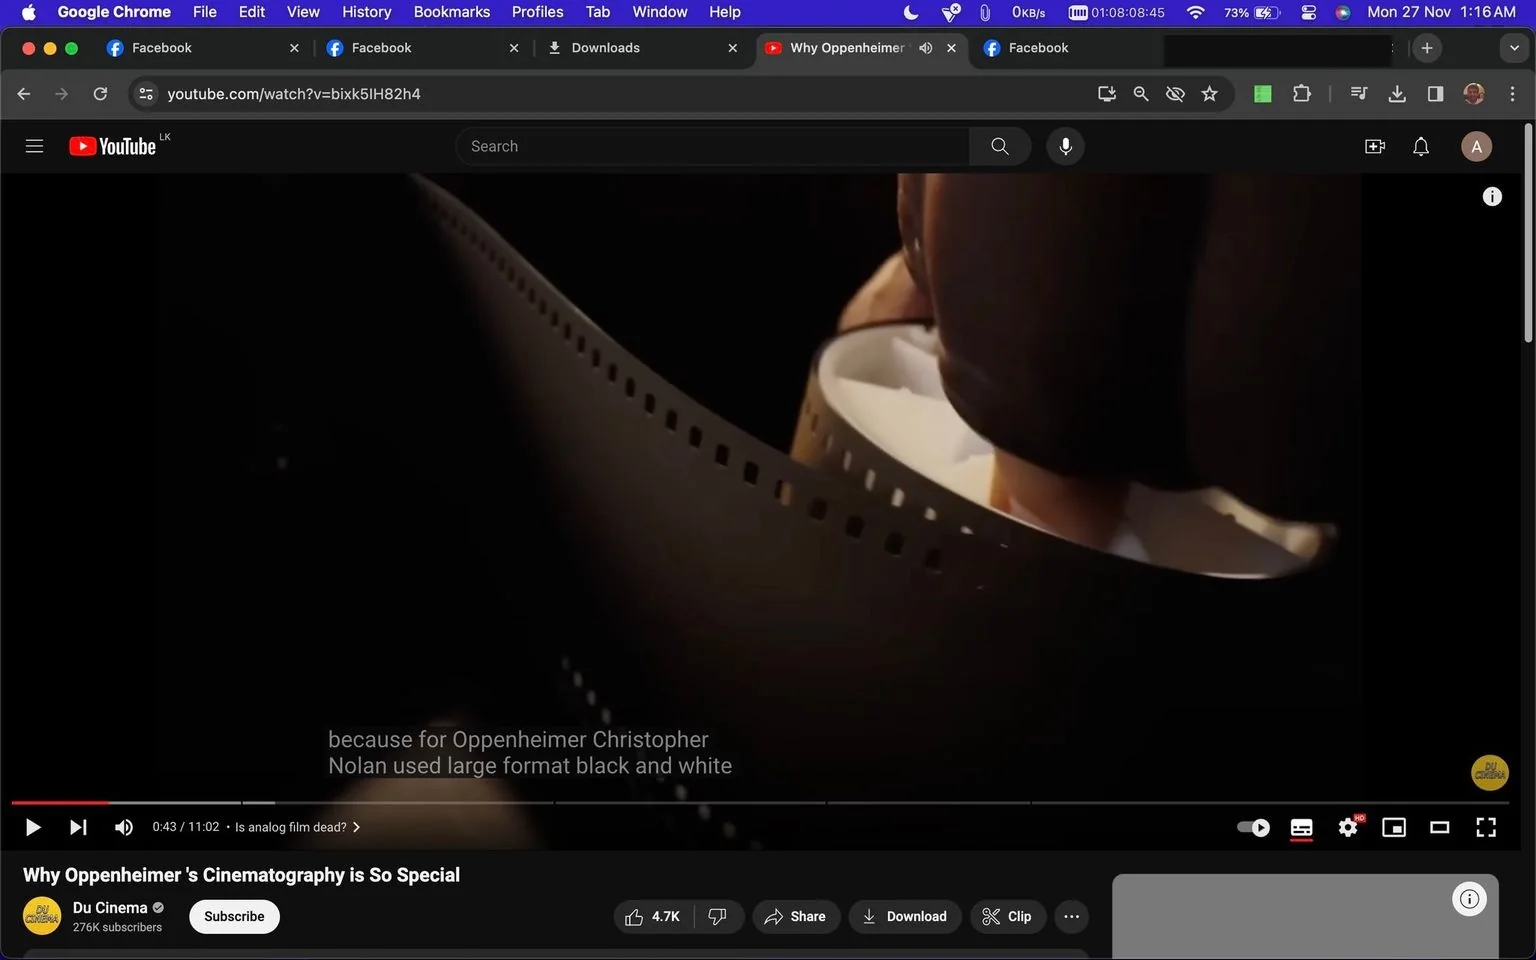This screenshot has height=960, width=1536.
Task: Open the zoom magnifier icon in address bar
Action: point(1140,94)
